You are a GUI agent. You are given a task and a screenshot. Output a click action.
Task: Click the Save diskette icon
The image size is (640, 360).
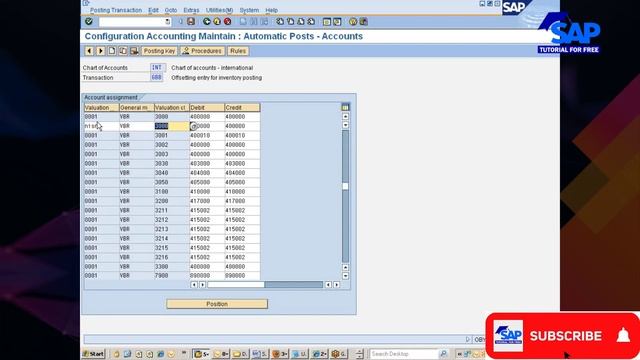pyautogui.click(x=191, y=22)
